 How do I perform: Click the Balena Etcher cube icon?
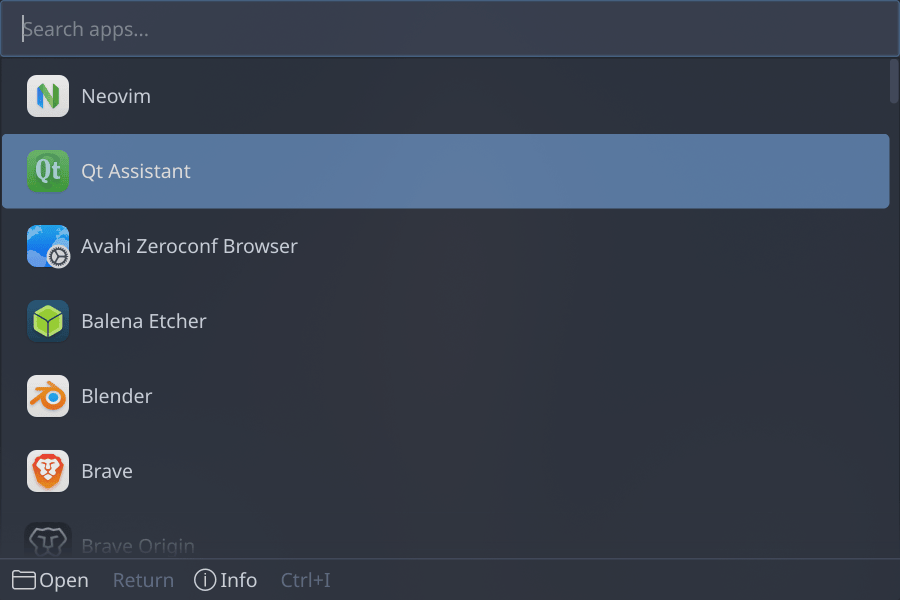[48, 321]
